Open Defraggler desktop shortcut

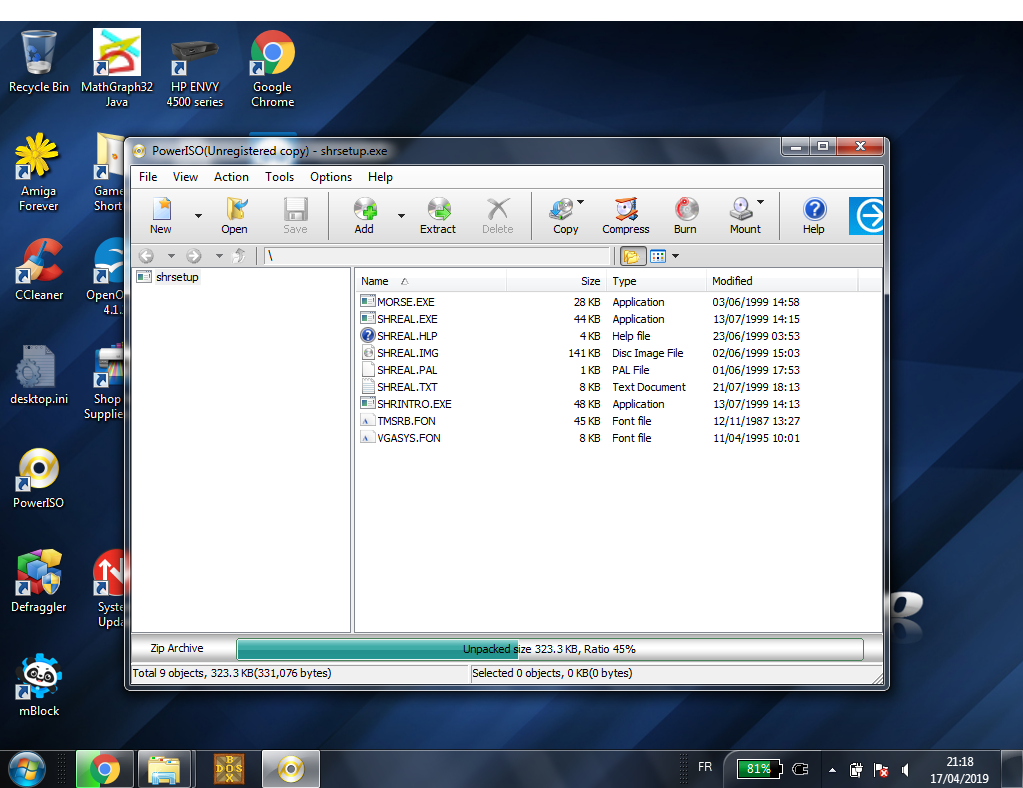click(38, 582)
